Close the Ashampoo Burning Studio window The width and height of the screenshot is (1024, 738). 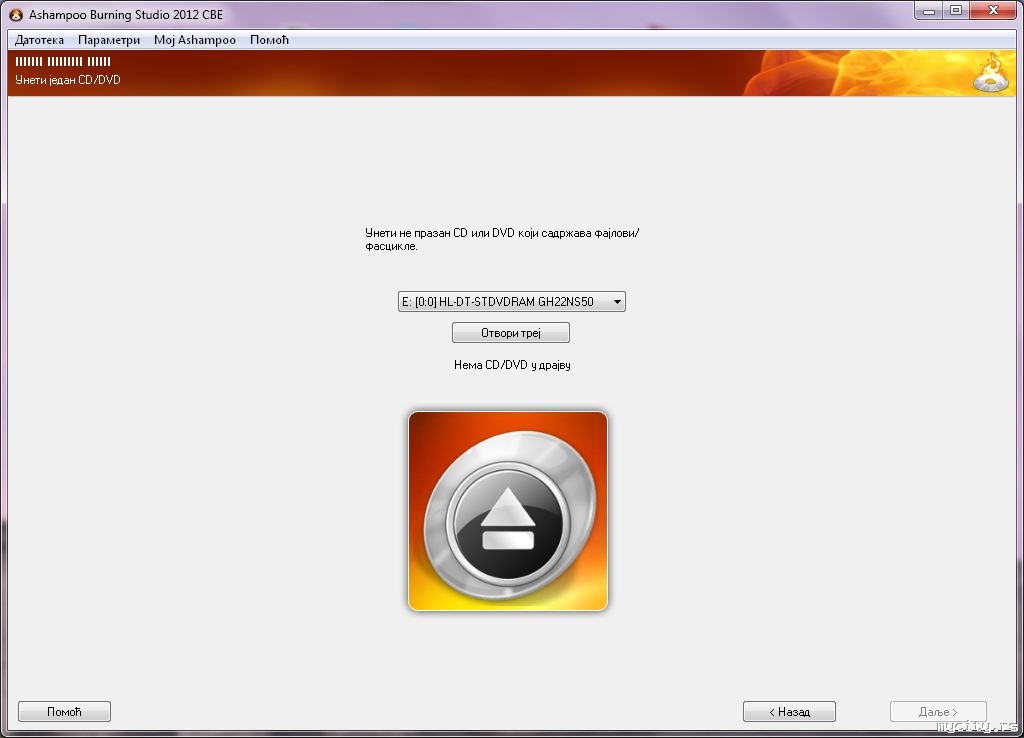[x=993, y=10]
